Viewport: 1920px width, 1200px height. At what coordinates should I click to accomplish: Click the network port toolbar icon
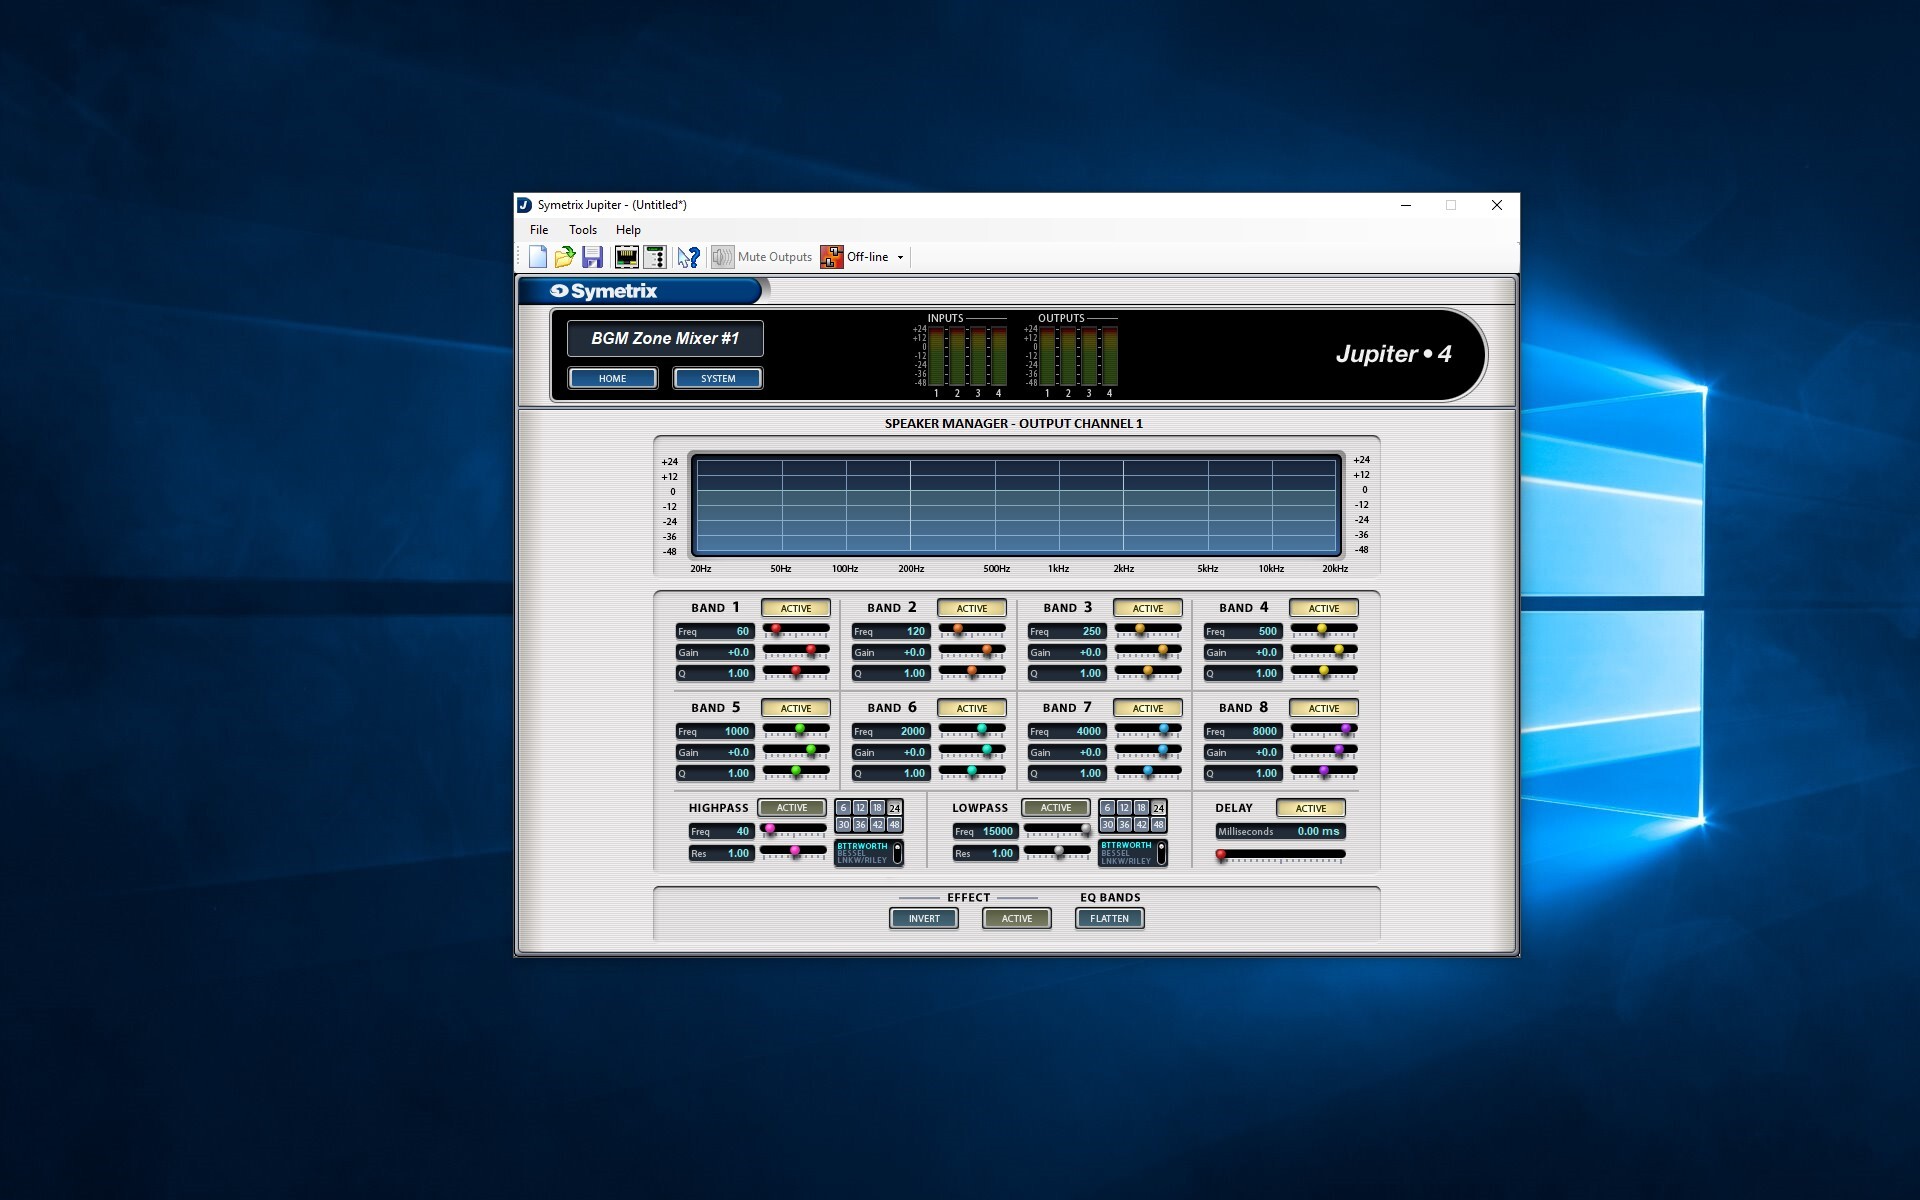pos(627,257)
